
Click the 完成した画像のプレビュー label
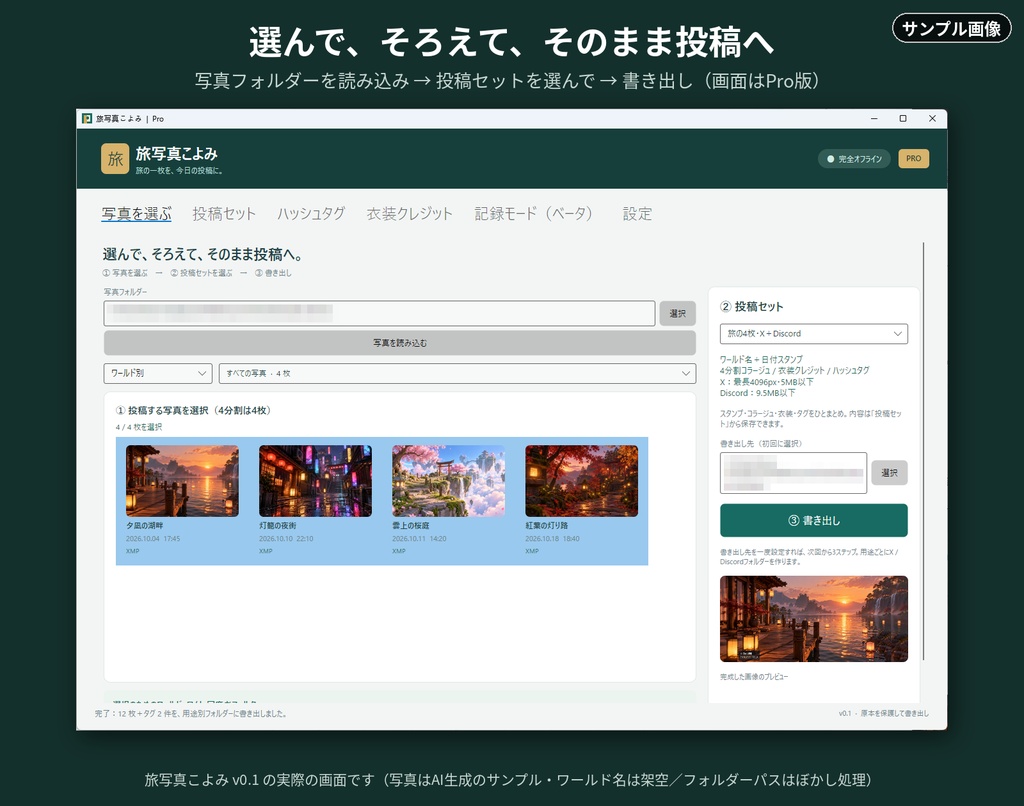click(x=754, y=677)
